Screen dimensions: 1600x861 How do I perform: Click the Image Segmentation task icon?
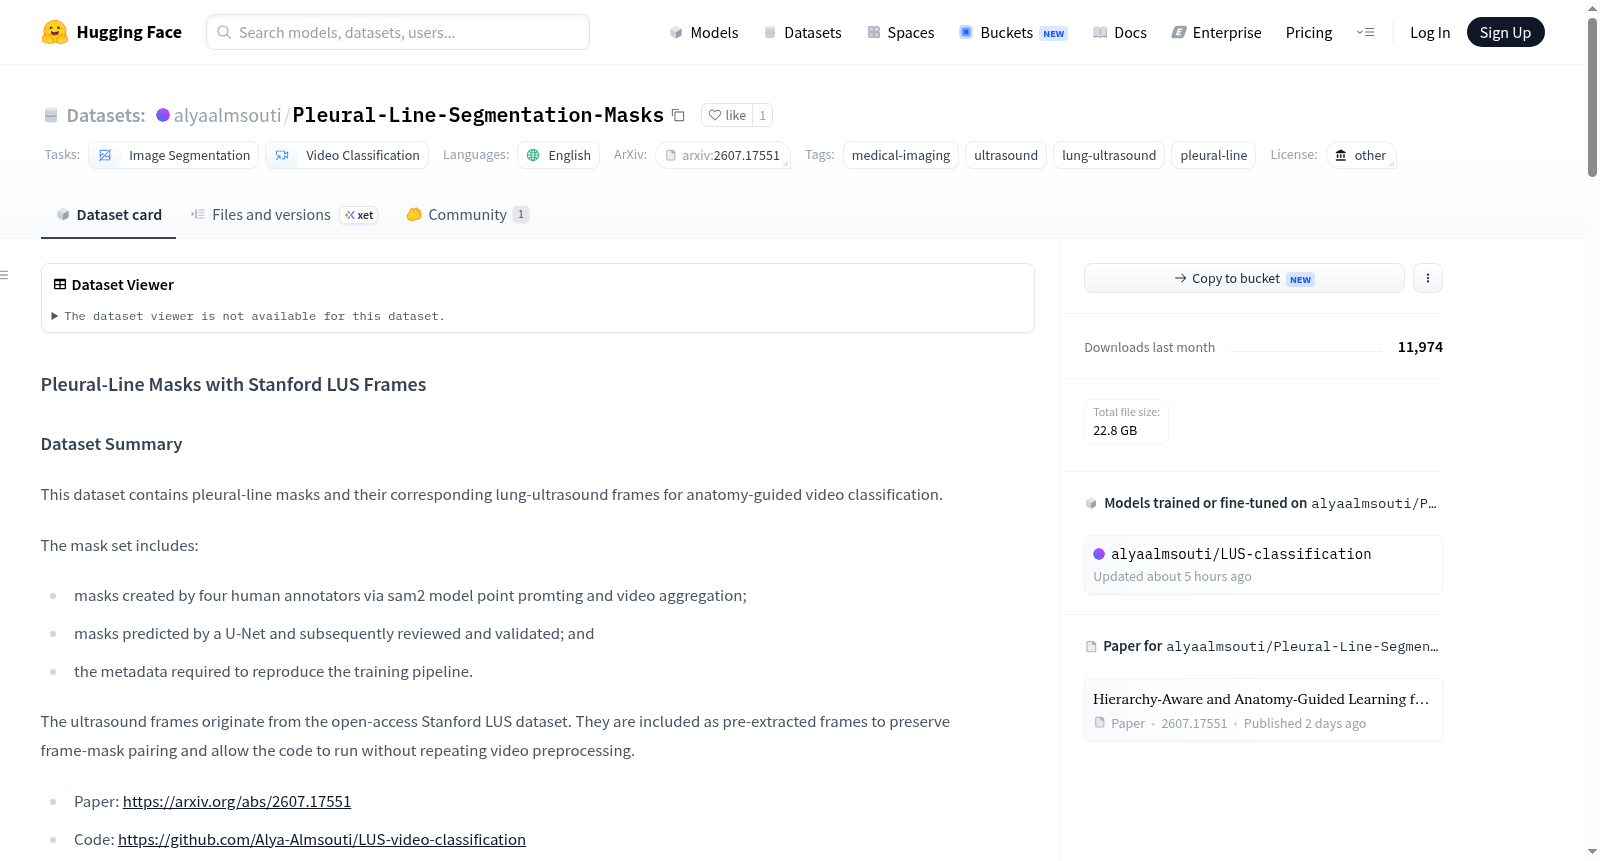point(105,155)
